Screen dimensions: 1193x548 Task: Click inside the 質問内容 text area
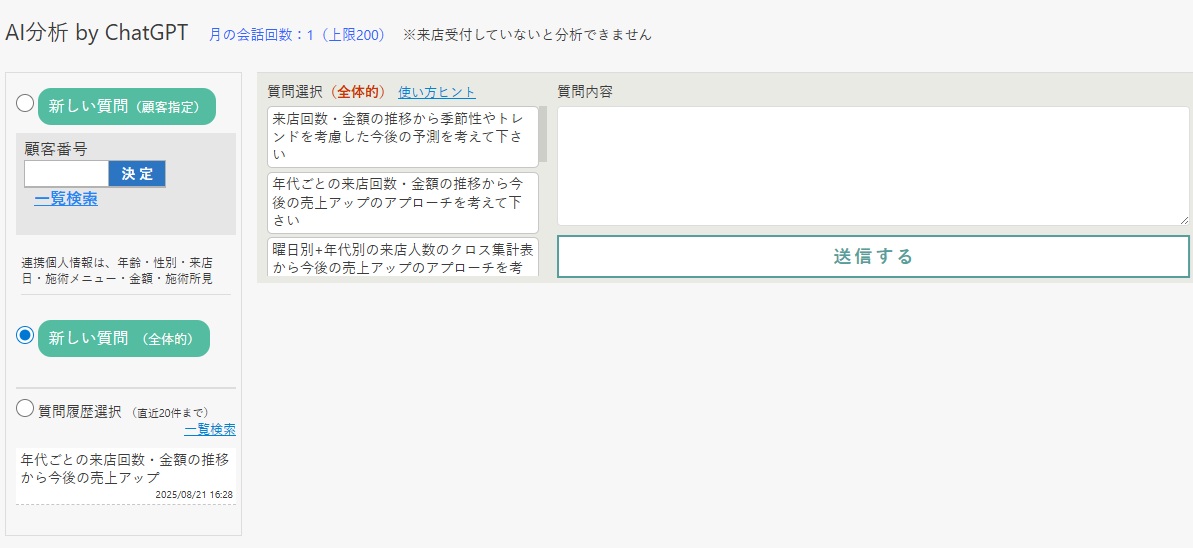click(872, 165)
